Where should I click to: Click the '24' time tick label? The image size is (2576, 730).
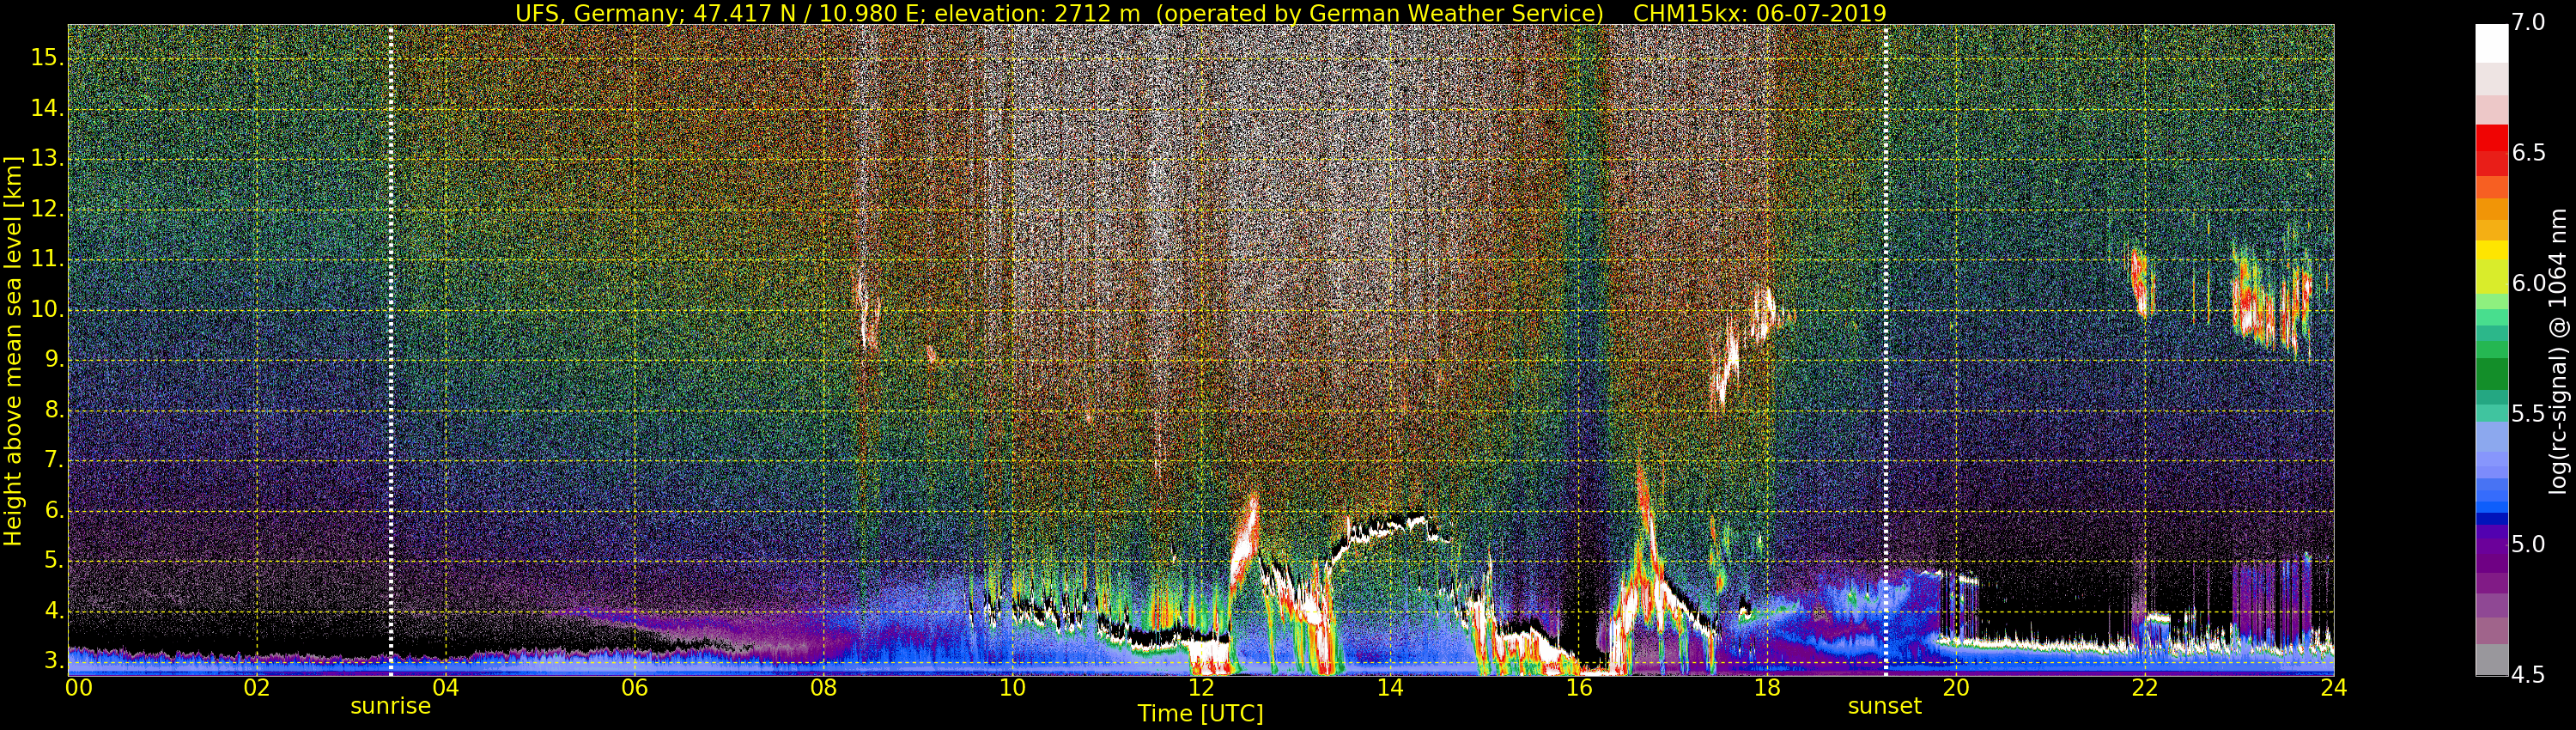(2333, 688)
